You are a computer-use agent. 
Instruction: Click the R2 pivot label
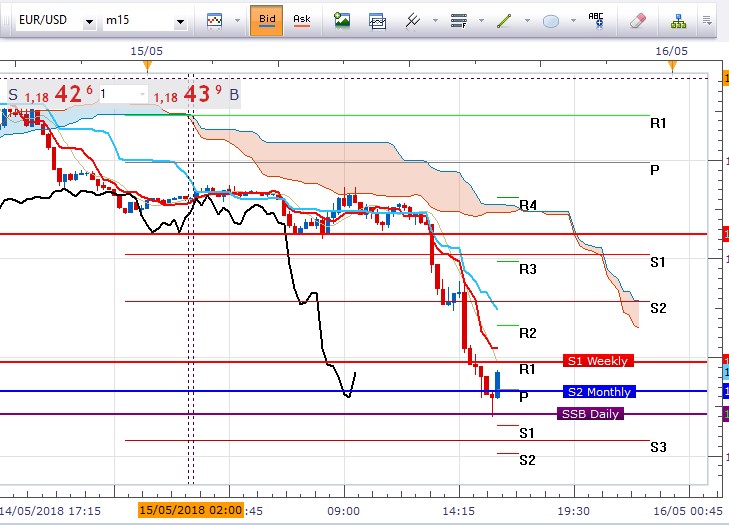[x=528, y=332]
